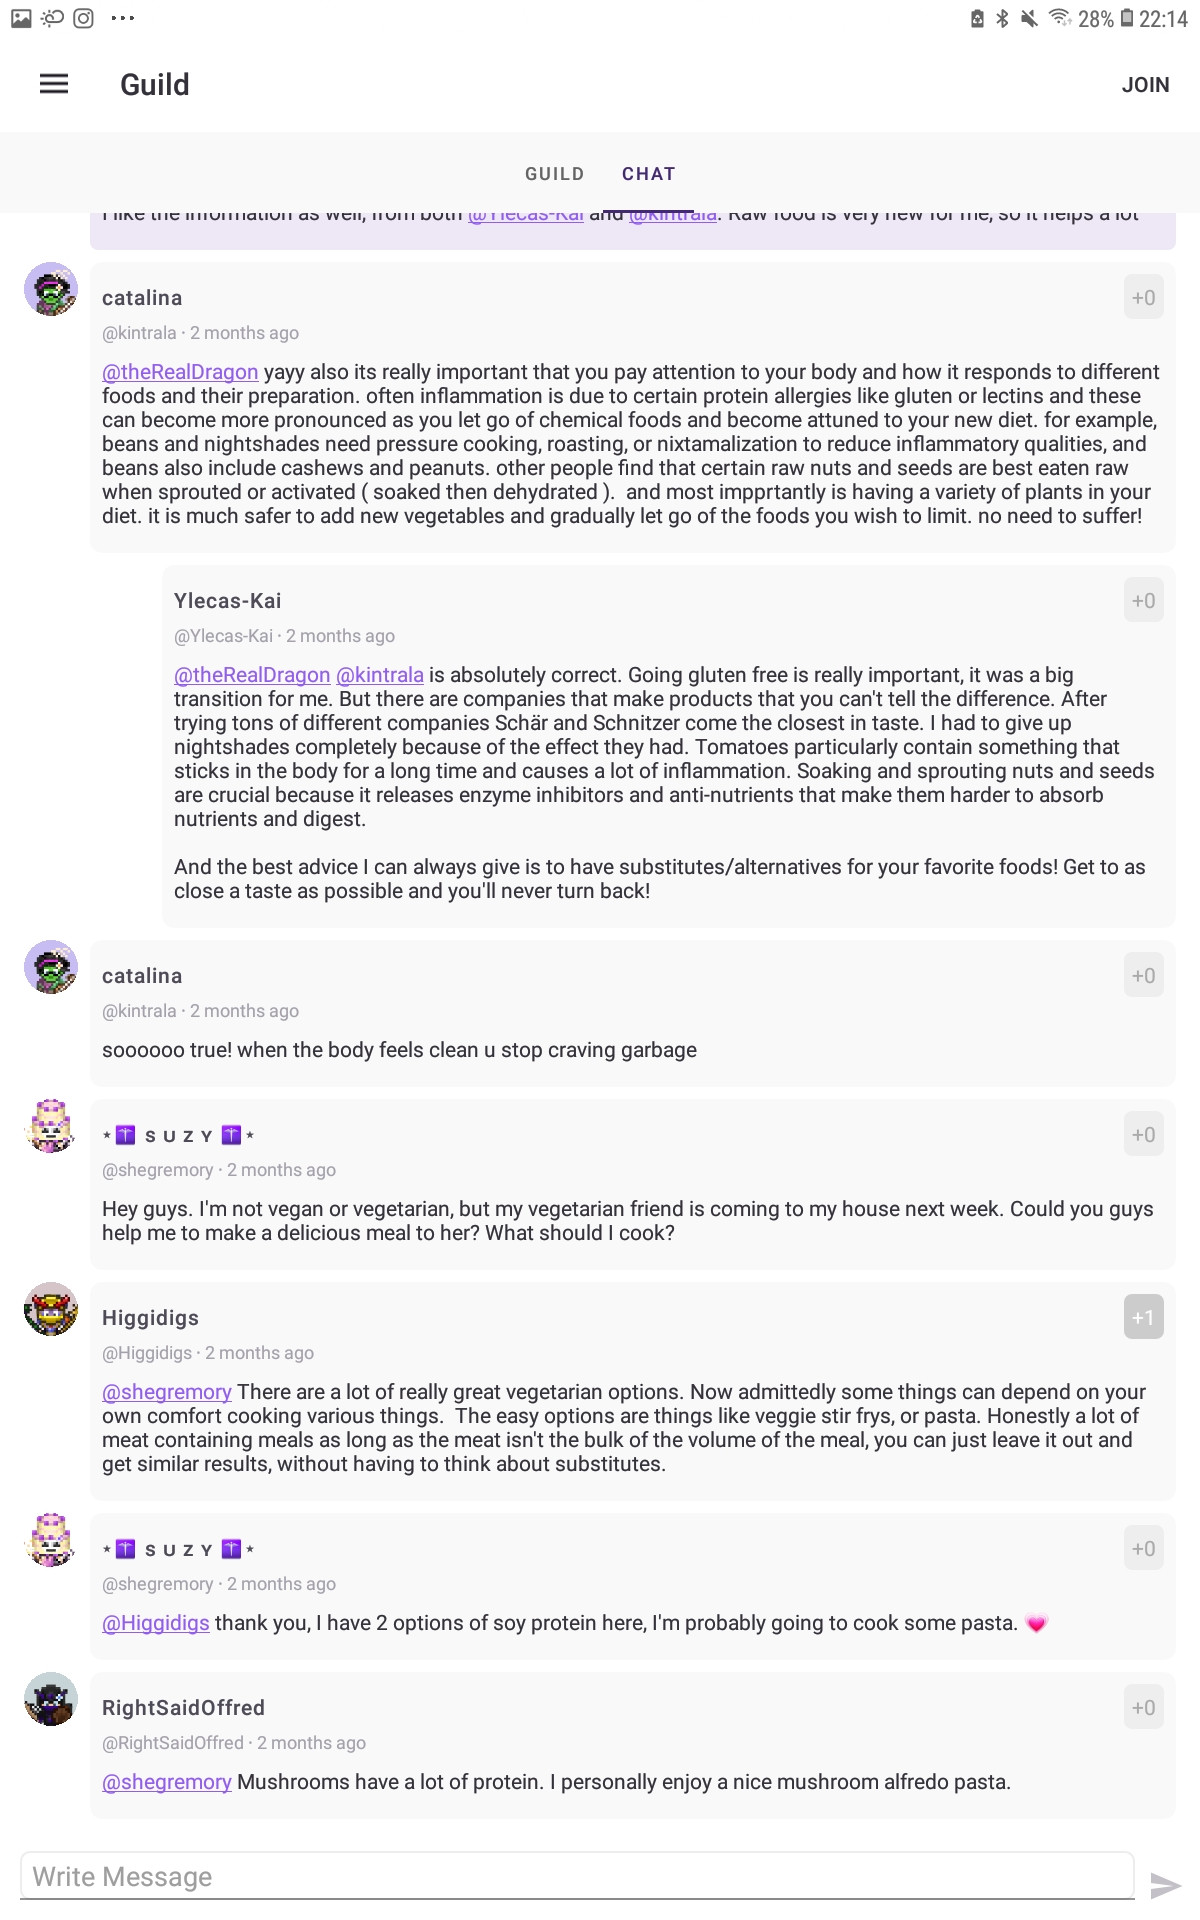
Task: Toggle the +1 like on Higgidigs' message
Action: tap(1143, 1317)
